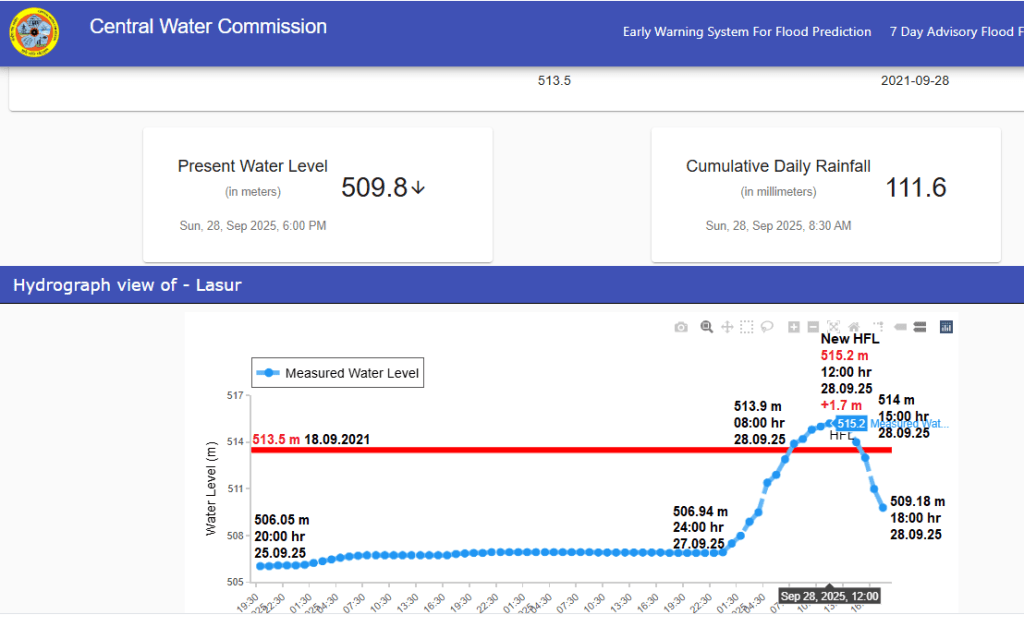
Task: Click the 18:00 hr final data point
Action: point(883,508)
